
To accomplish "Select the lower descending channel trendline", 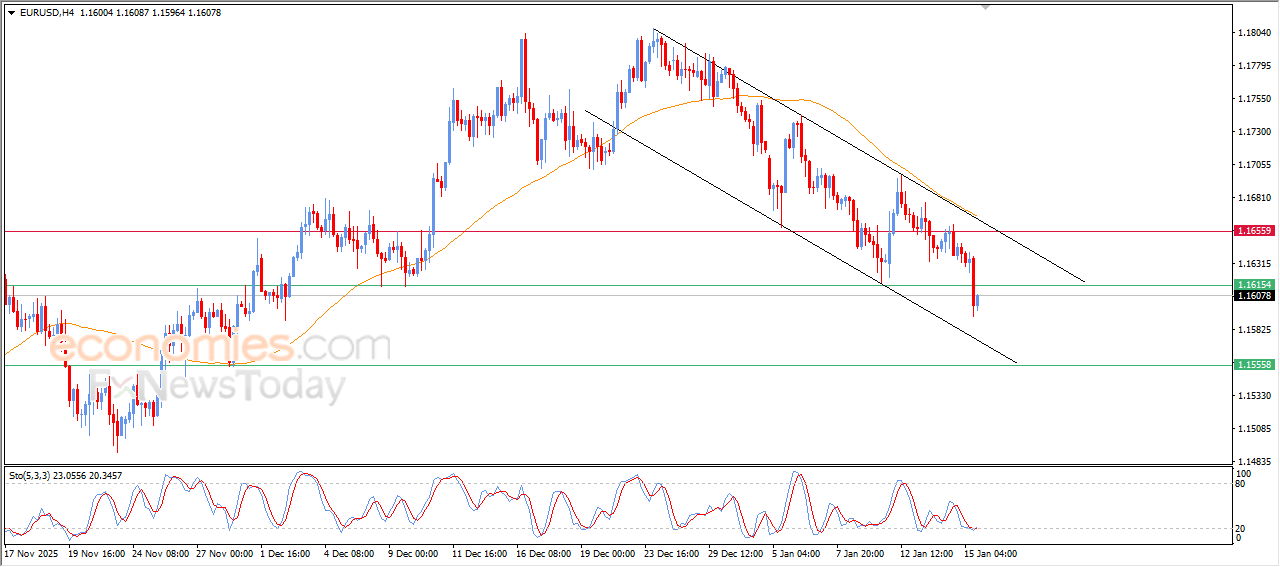I will [800, 236].
